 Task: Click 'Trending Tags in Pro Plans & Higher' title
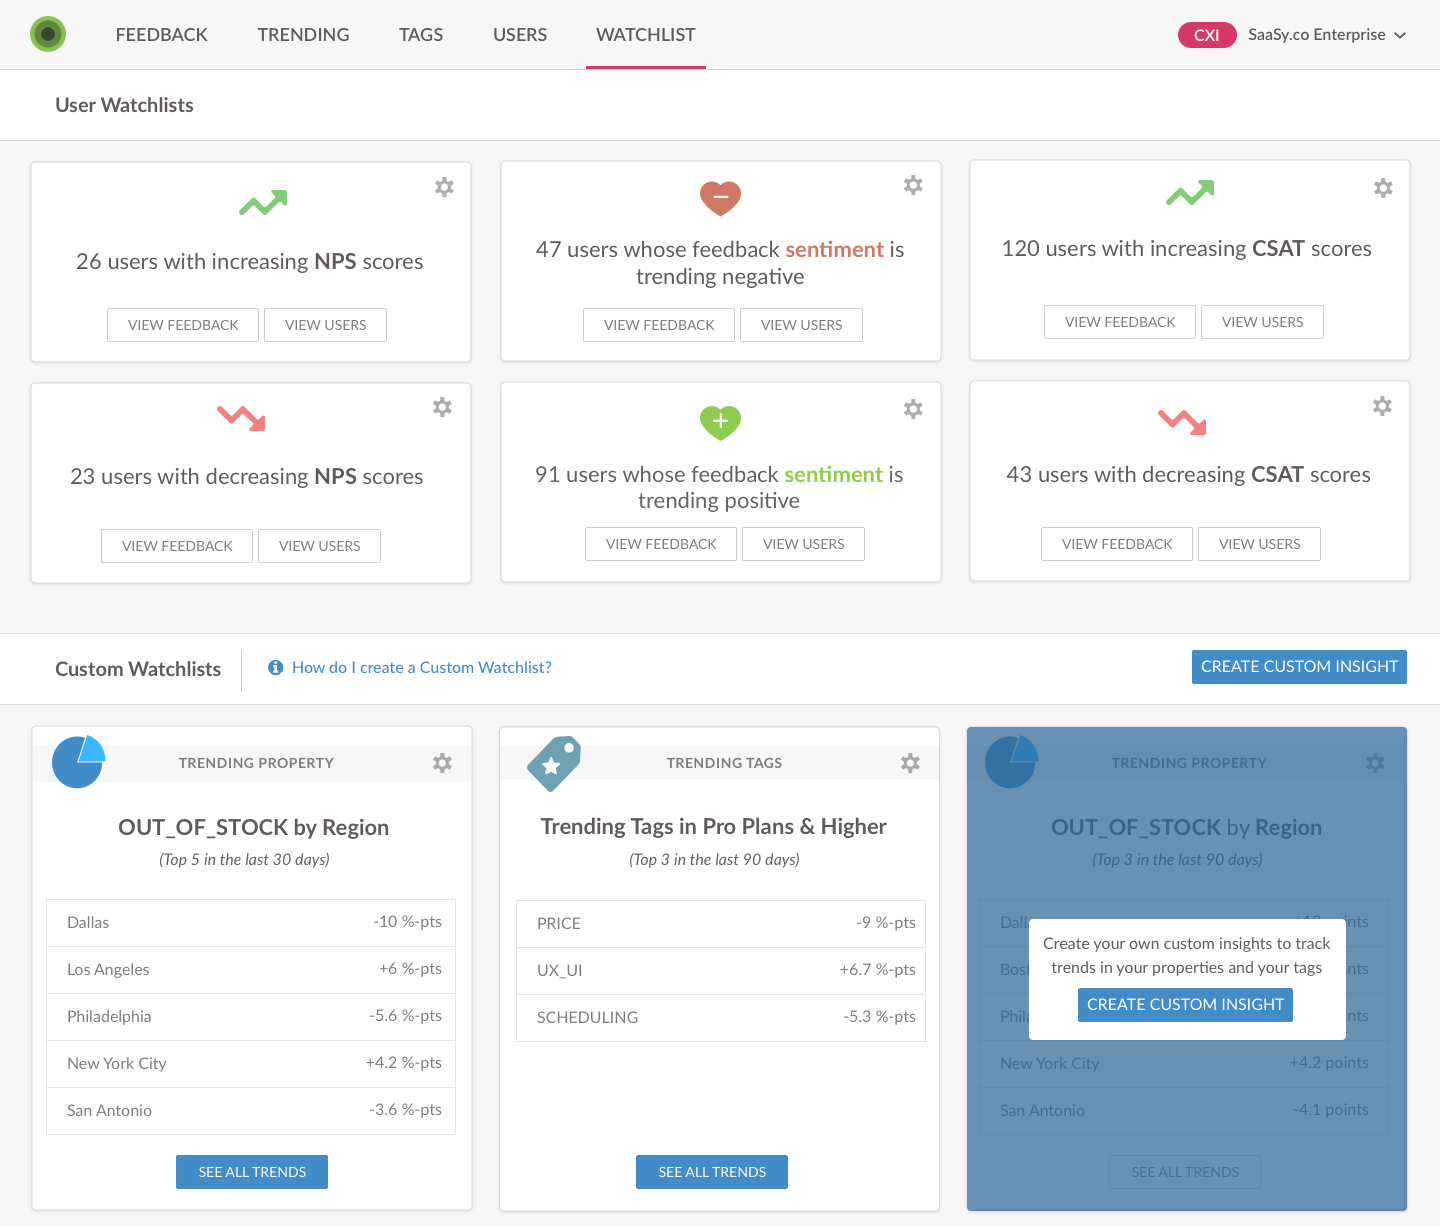pyautogui.click(x=714, y=827)
